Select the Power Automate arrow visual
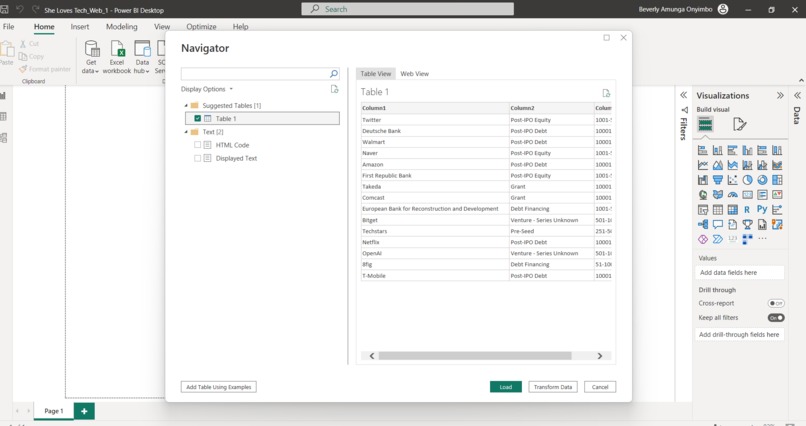 718,239
